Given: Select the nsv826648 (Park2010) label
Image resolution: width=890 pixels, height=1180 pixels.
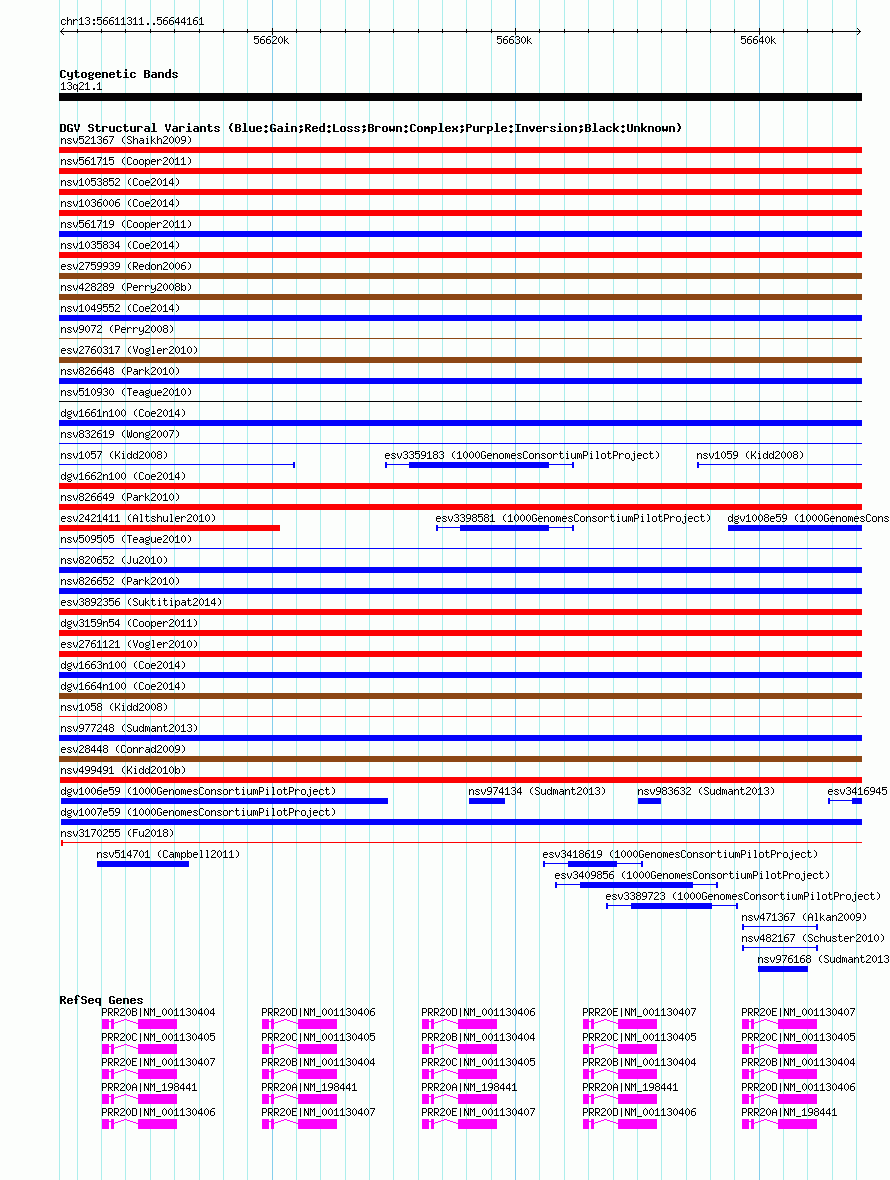Looking at the screenshot, I should click(x=120, y=371).
